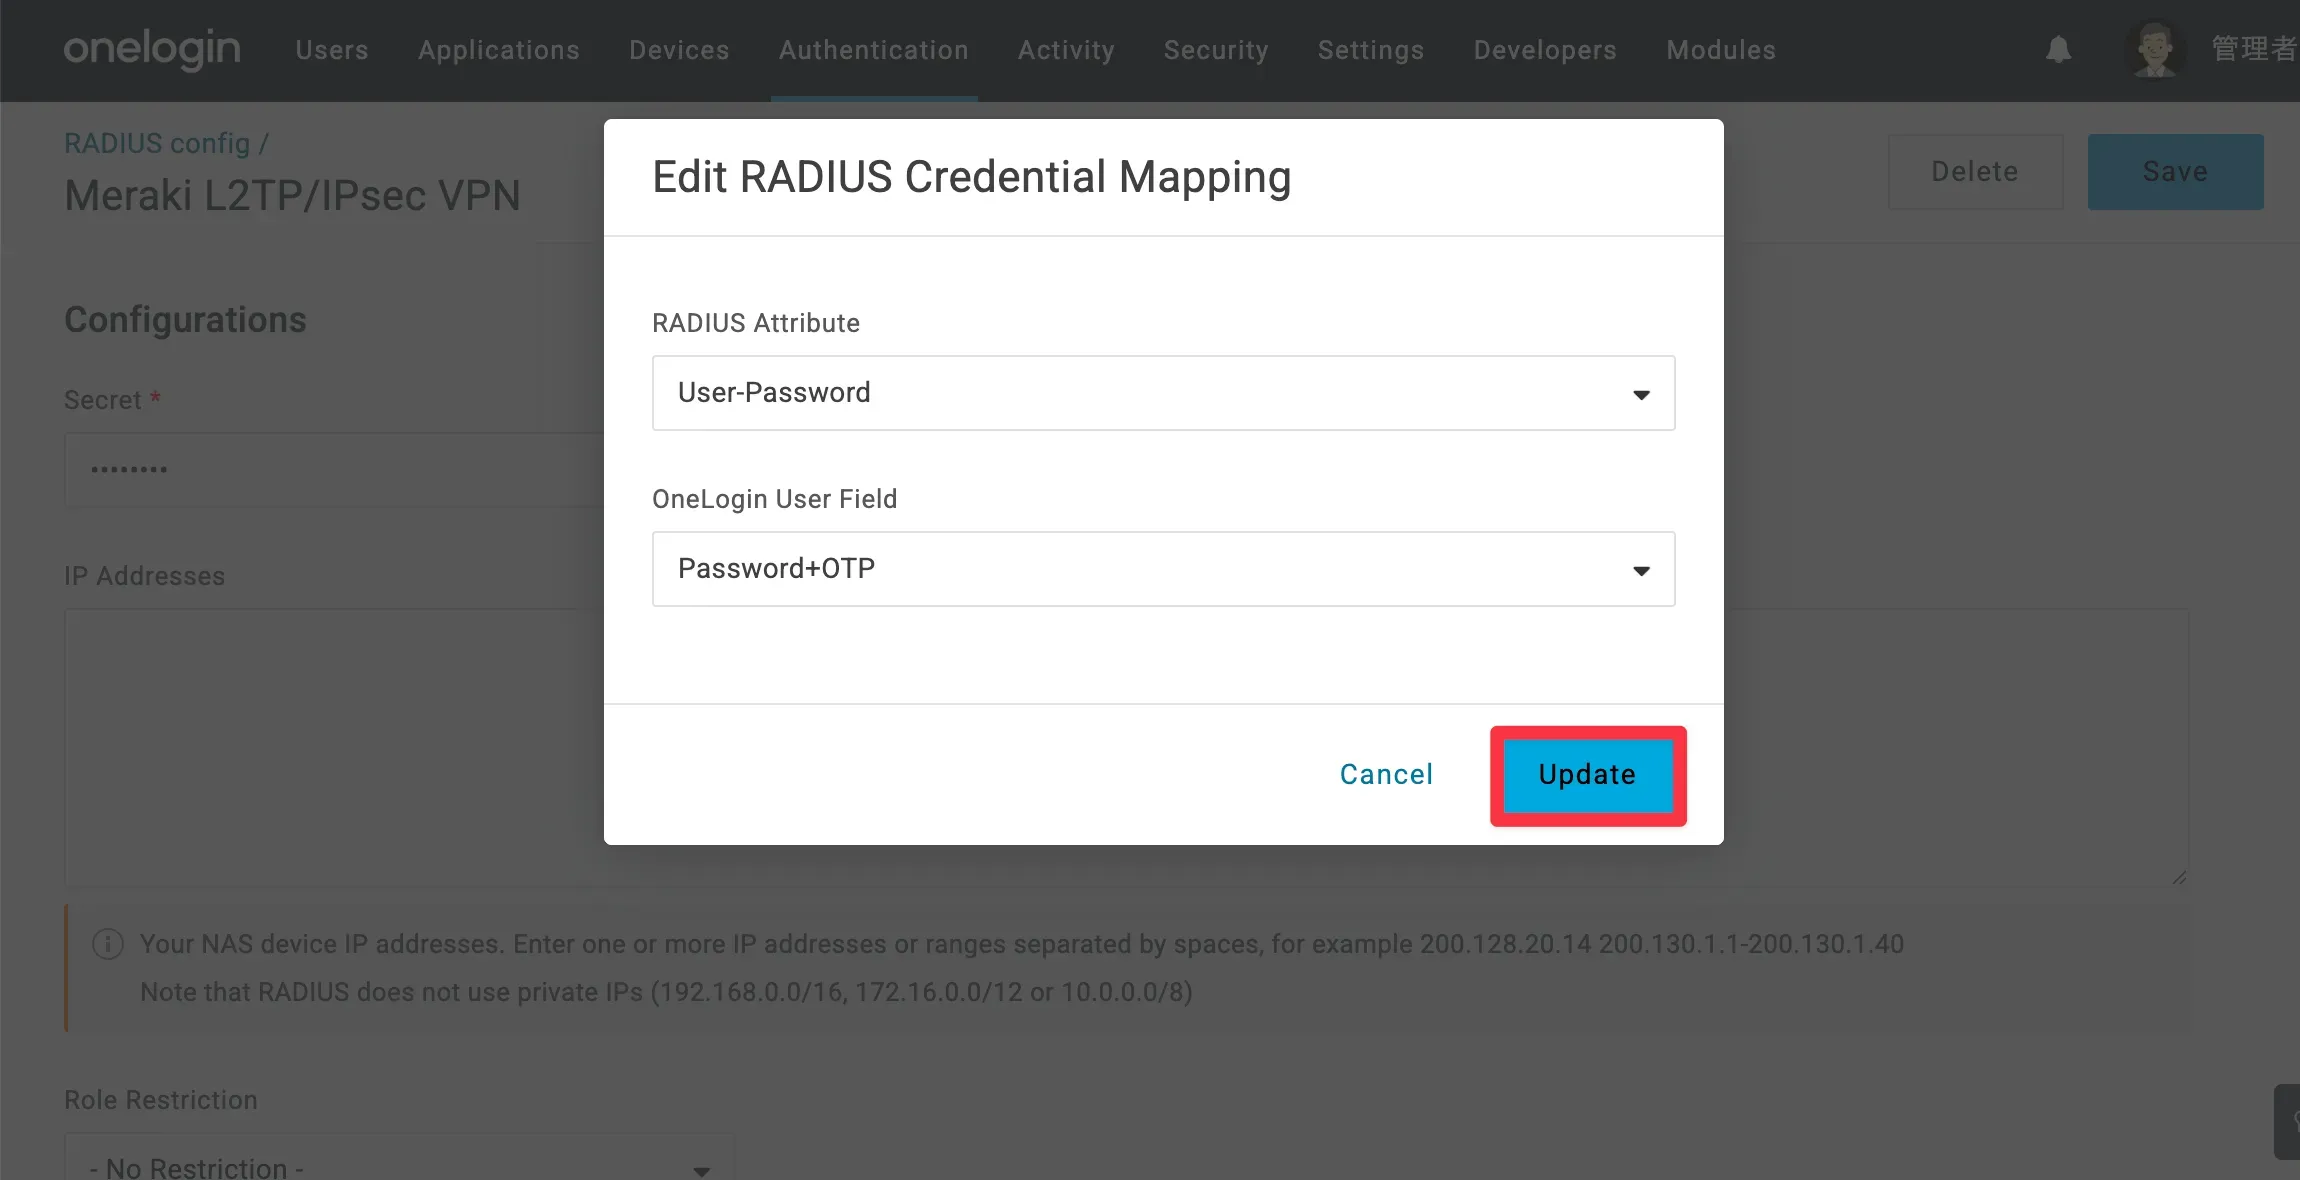Go to the Applications menu
The height and width of the screenshot is (1180, 2300).
click(499, 50)
